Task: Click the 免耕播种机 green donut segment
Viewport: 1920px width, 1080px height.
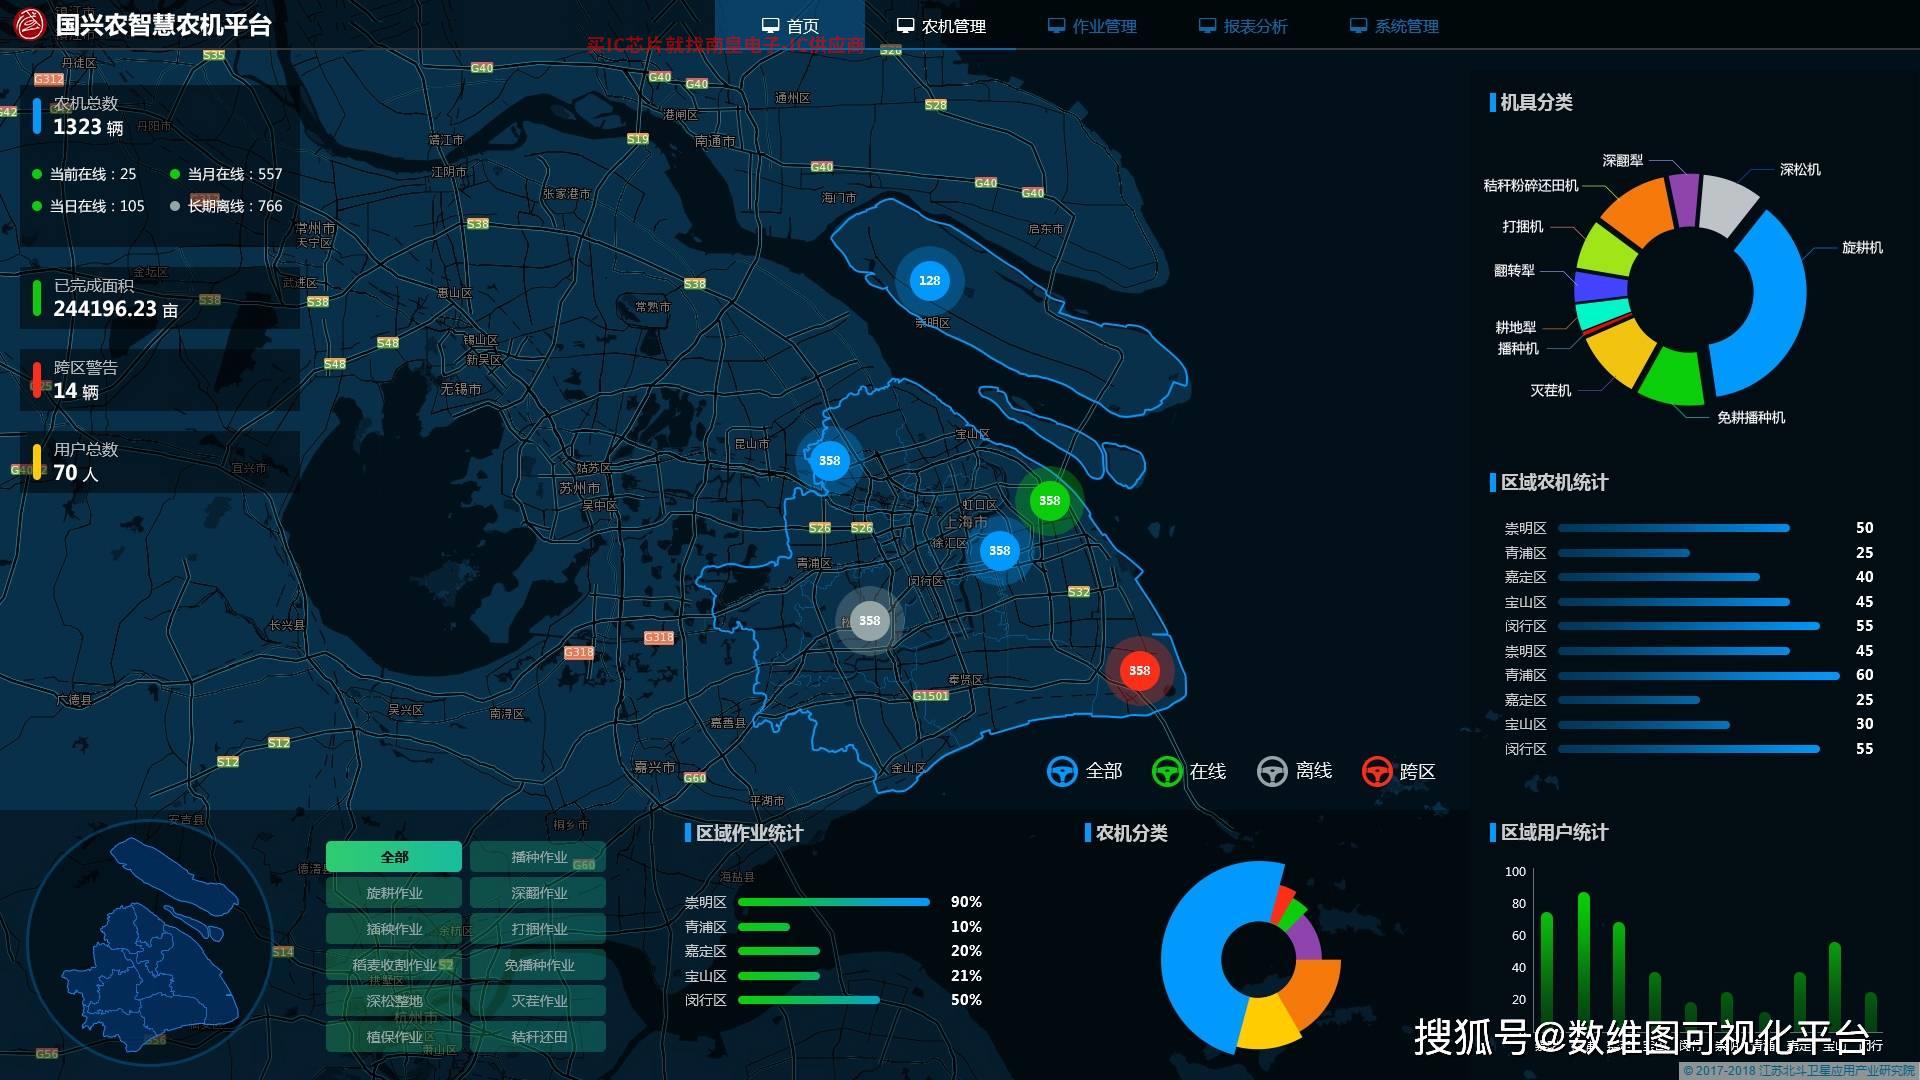Action: tap(1671, 378)
